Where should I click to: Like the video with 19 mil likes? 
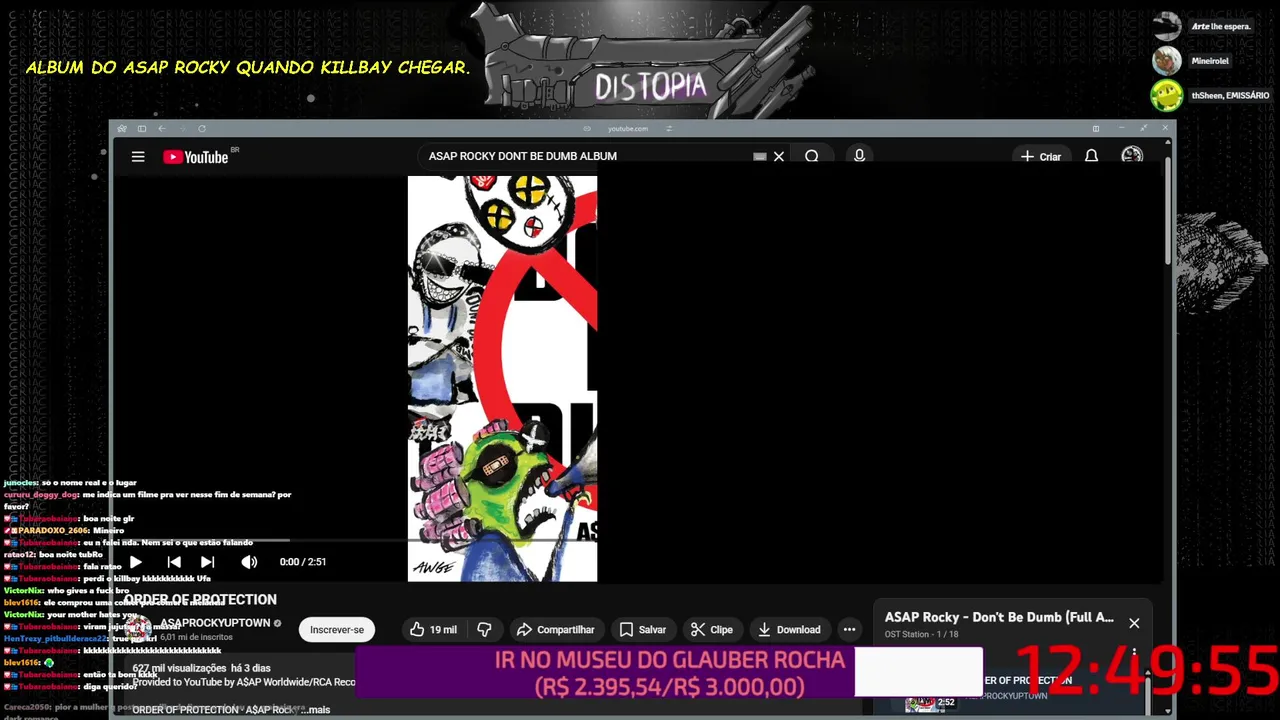coord(434,629)
